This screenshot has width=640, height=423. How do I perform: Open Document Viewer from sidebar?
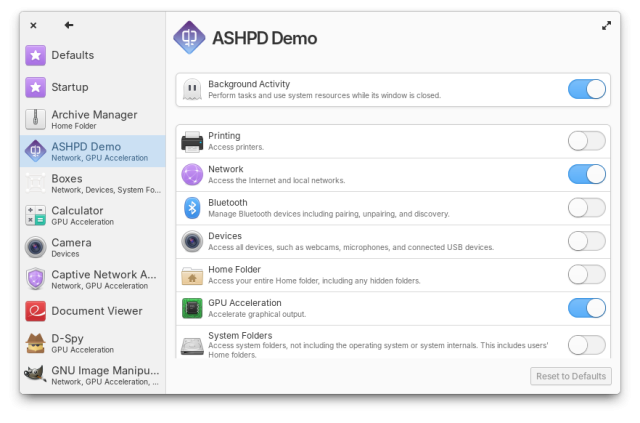(93, 311)
